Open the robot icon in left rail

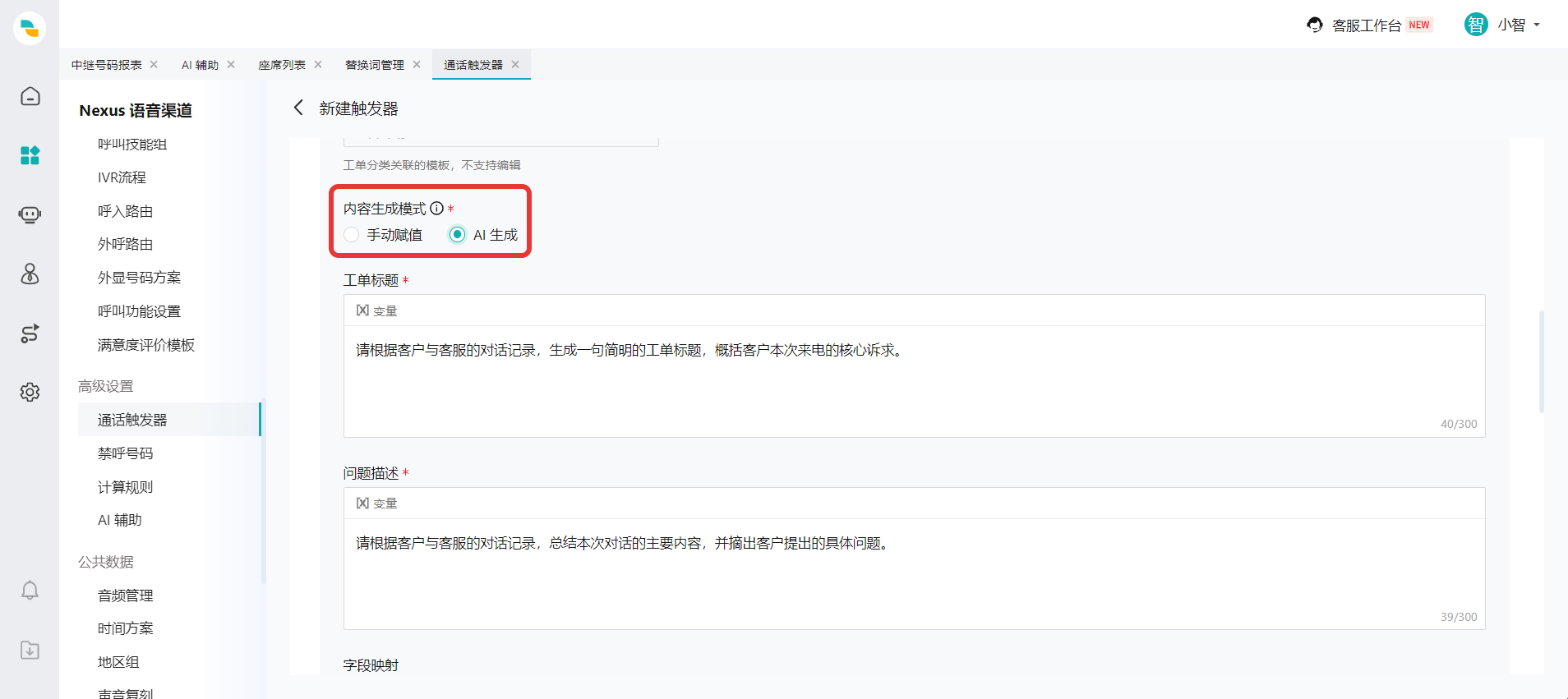point(30,214)
